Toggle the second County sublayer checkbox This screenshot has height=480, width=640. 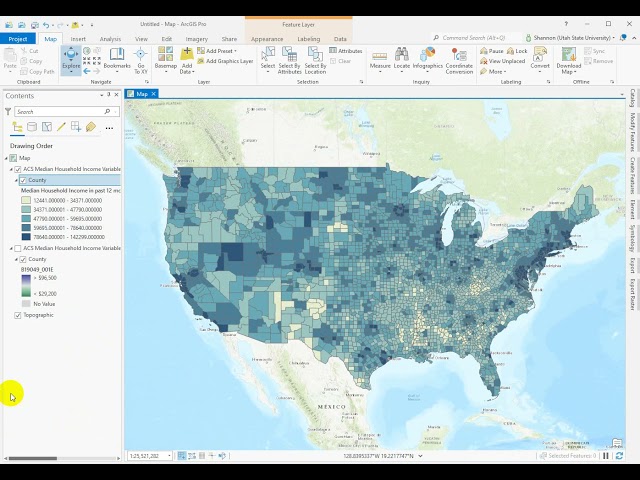(23, 259)
